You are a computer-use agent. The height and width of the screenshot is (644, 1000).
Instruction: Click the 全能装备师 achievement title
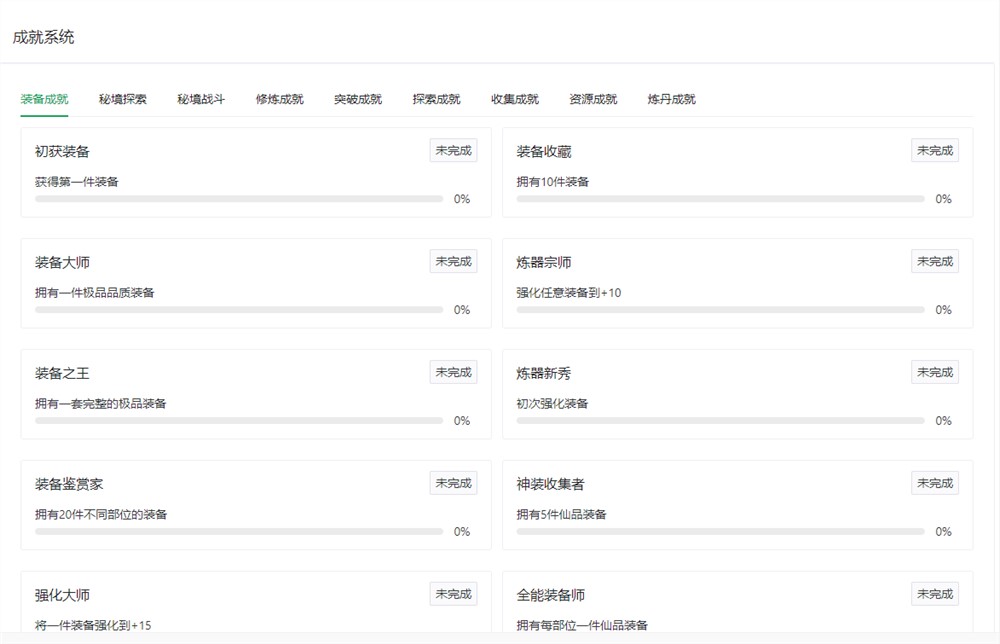point(550,595)
